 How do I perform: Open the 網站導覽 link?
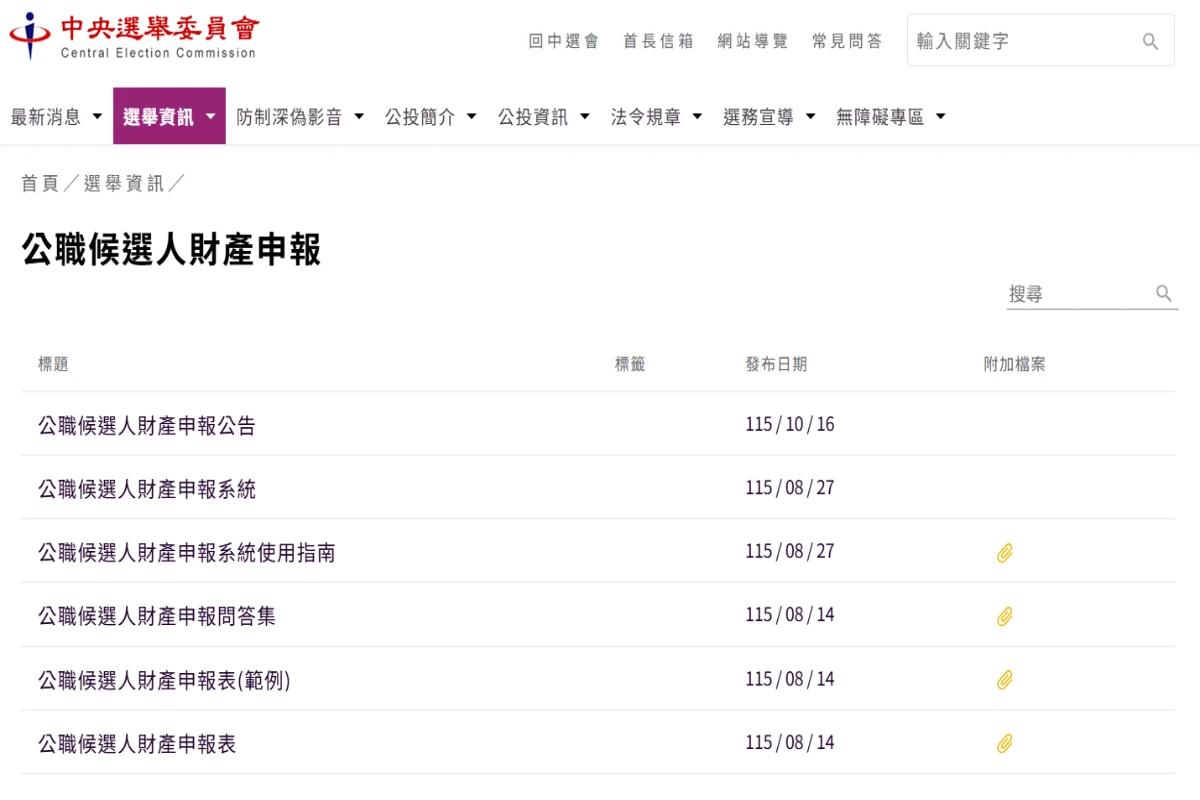pos(753,41)
